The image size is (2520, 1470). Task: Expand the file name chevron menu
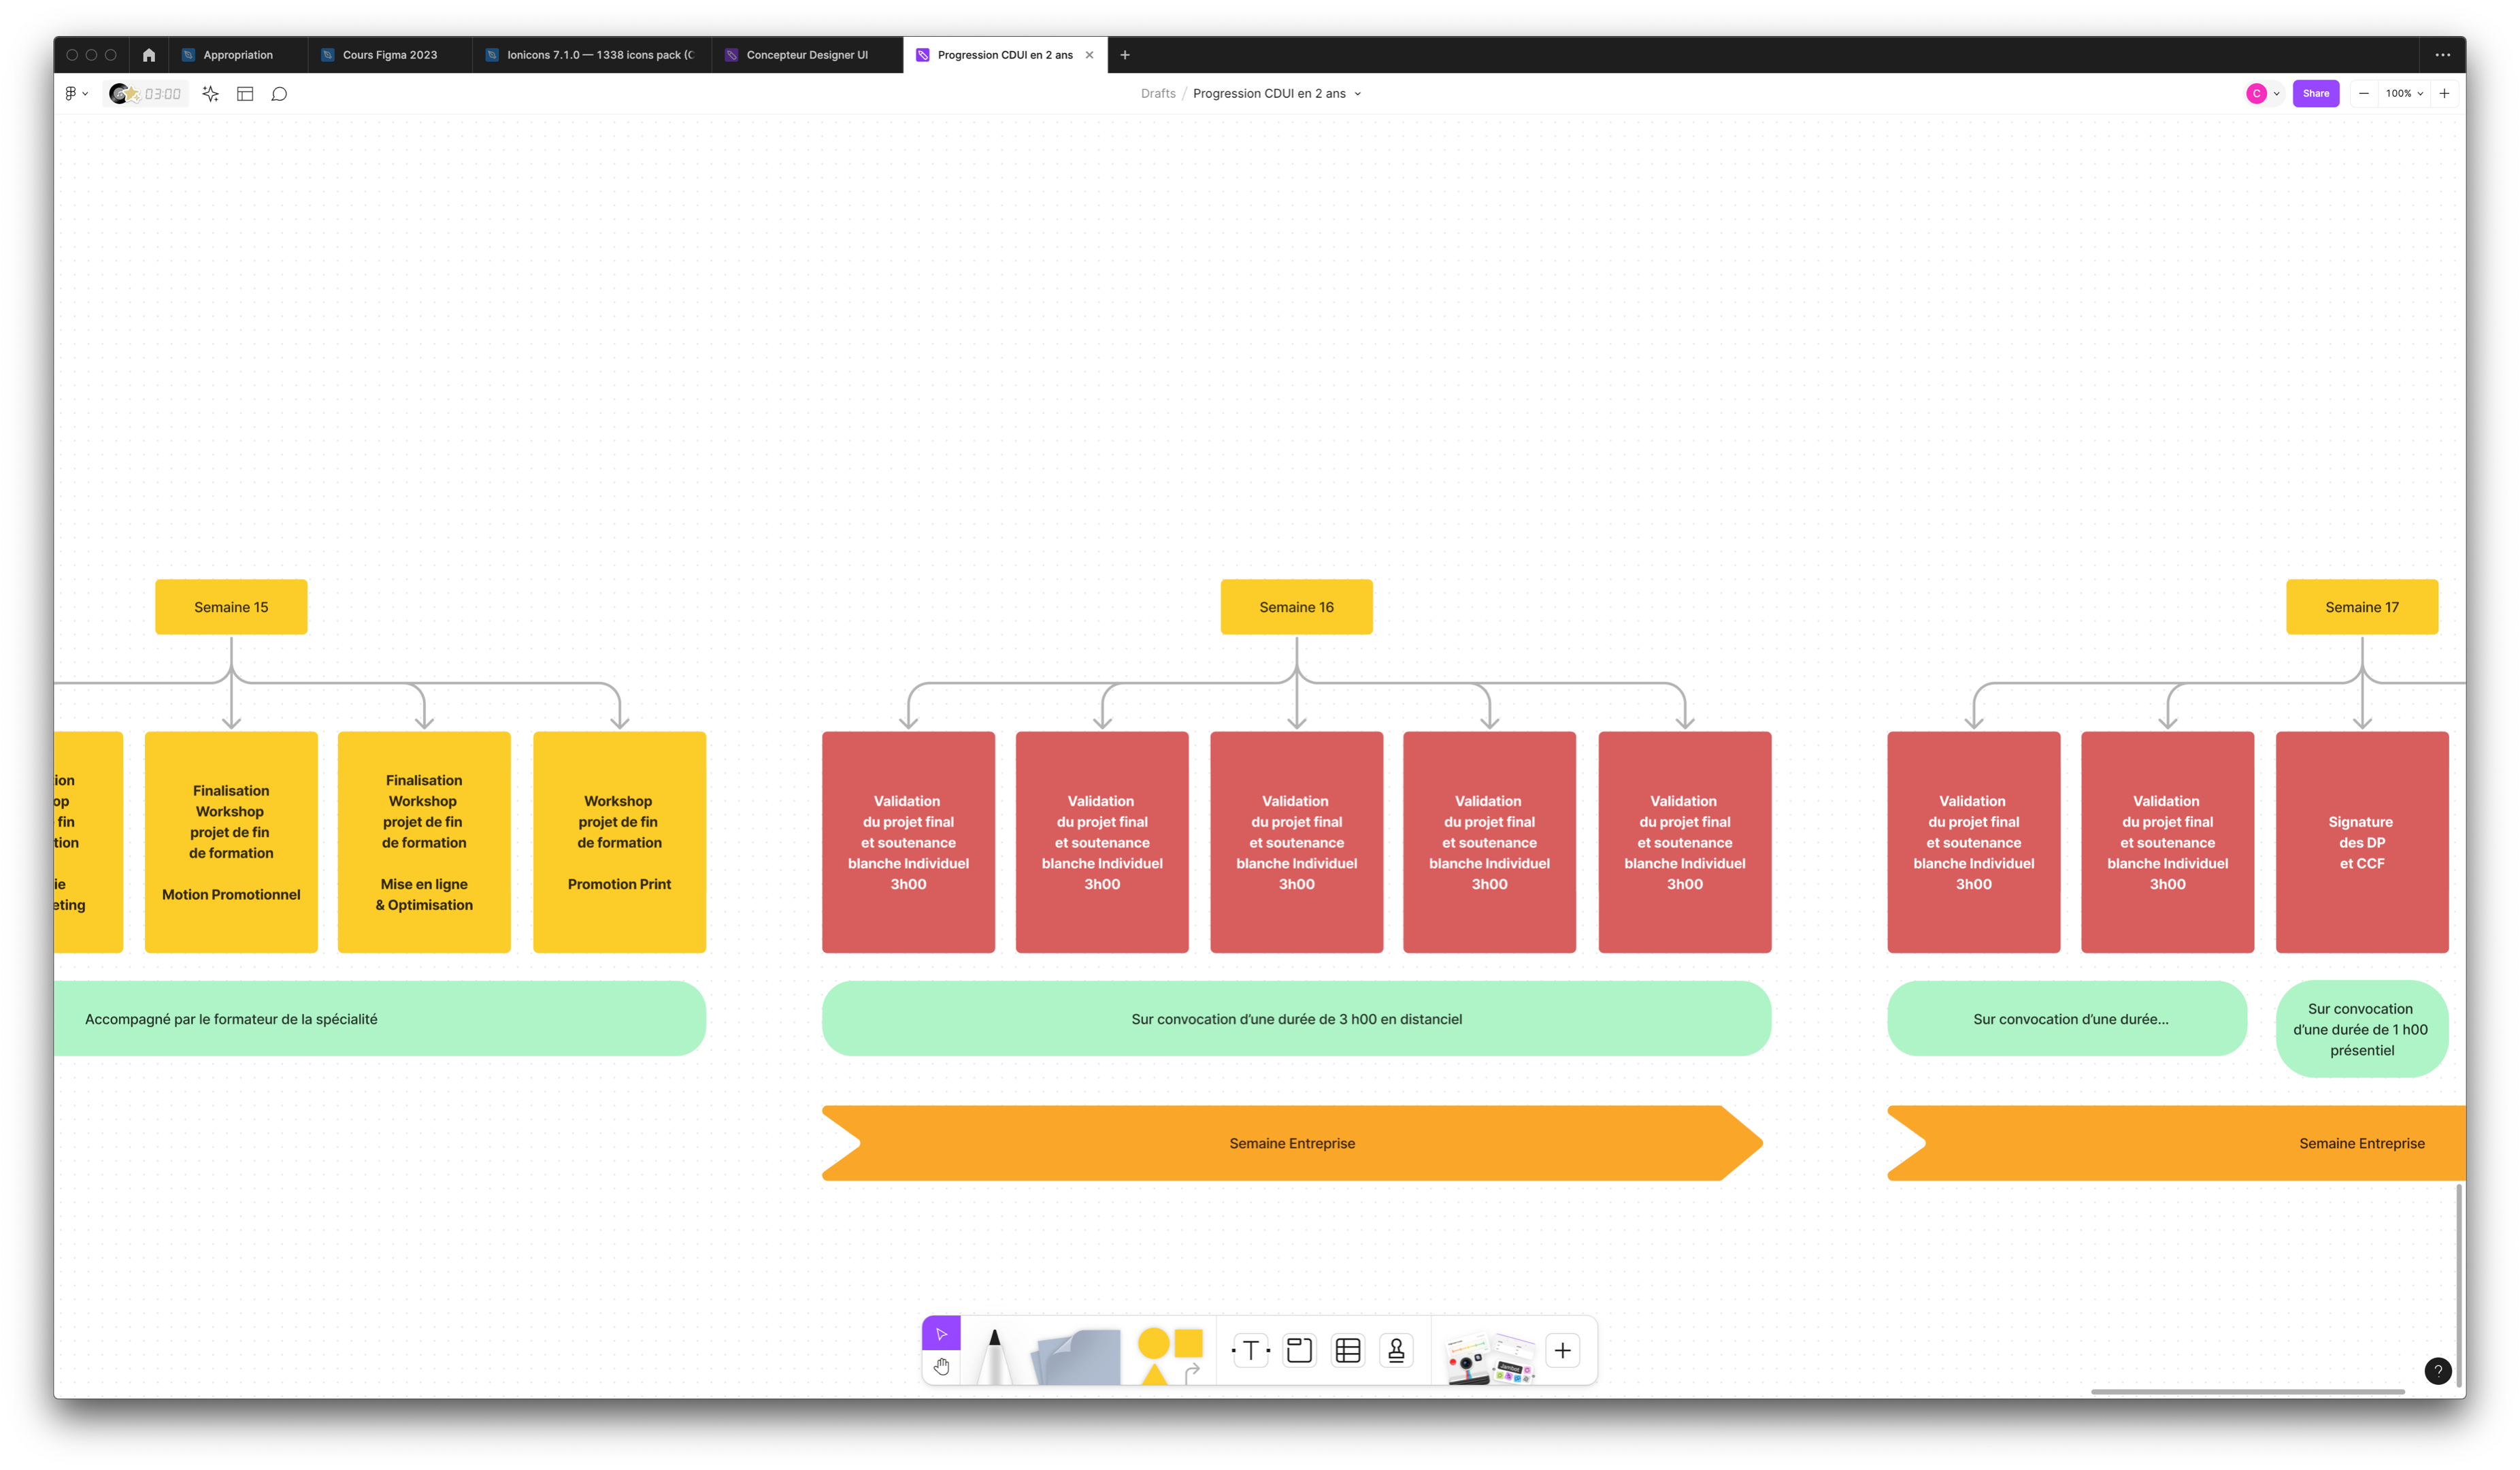(1358, 94)
